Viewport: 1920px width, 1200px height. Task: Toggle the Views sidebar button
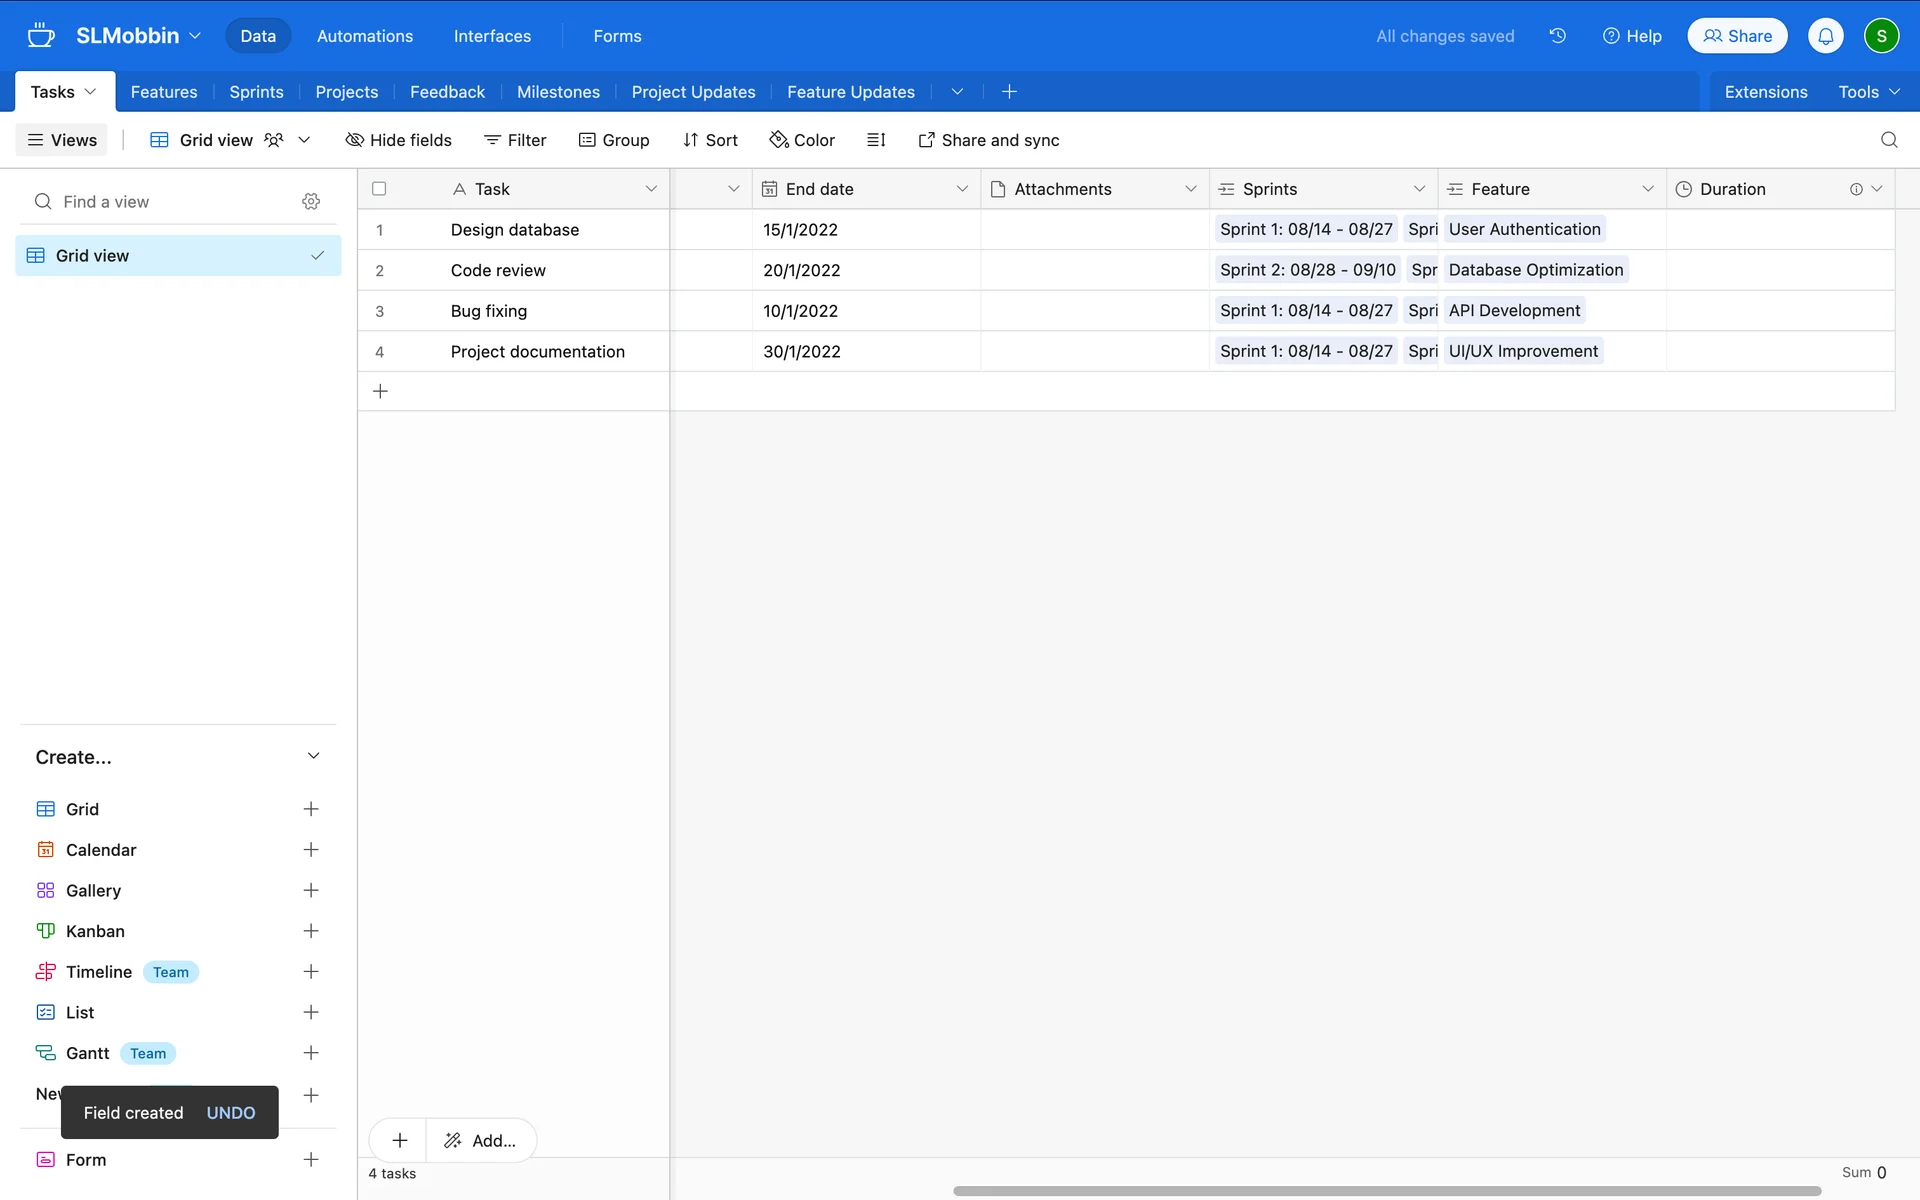click(x=62, y=140)
